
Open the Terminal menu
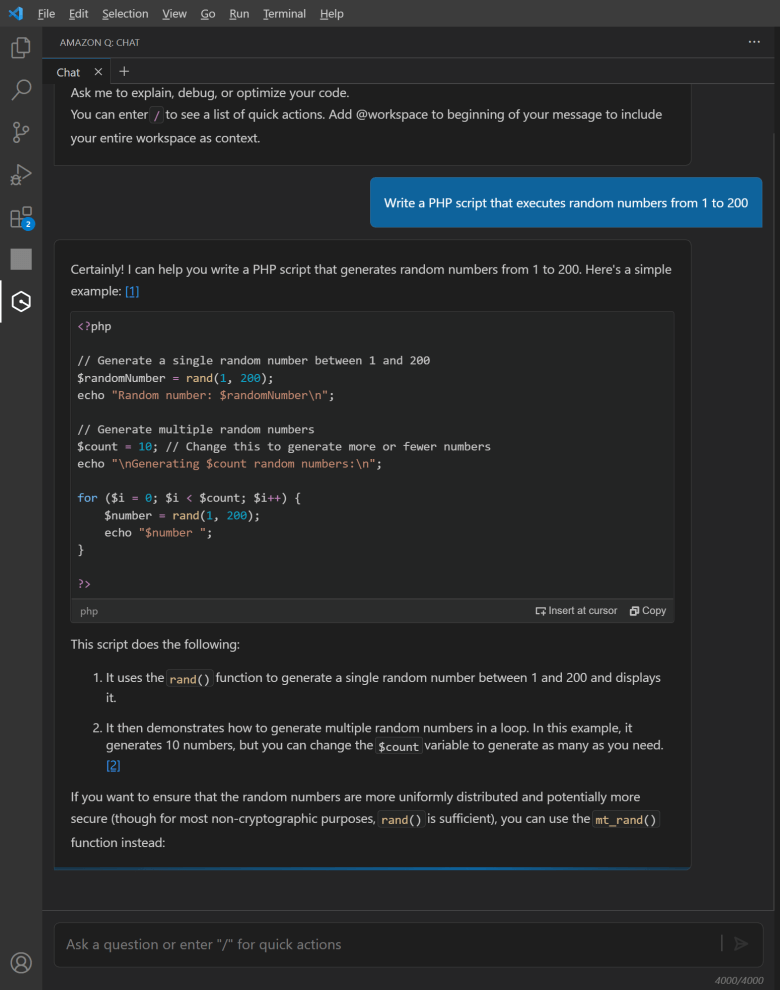pos(284,14)
